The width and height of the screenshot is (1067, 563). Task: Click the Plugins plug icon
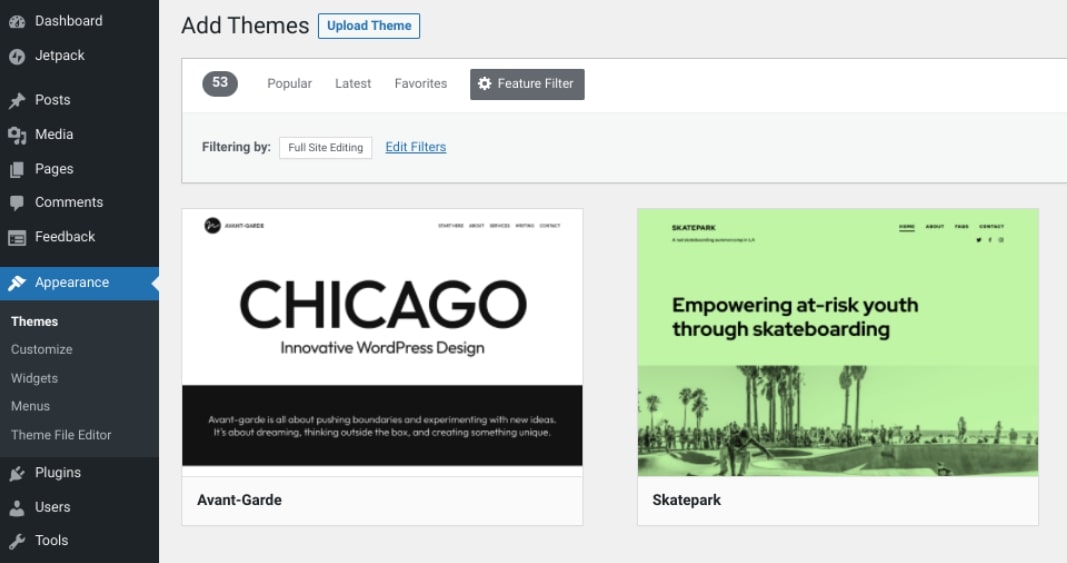(17, 473)
